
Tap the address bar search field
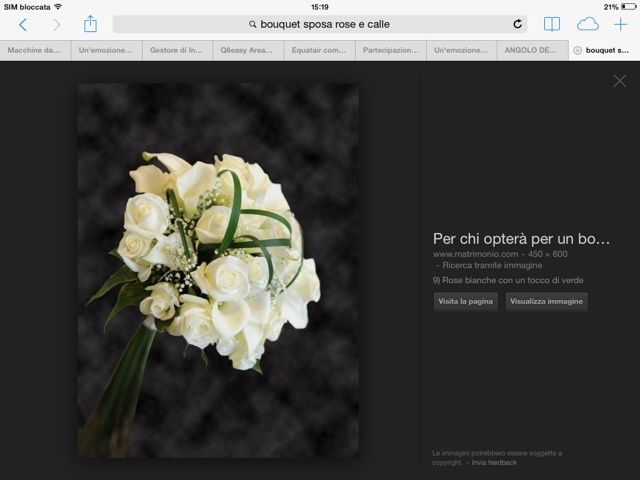(x=318, y=24)
